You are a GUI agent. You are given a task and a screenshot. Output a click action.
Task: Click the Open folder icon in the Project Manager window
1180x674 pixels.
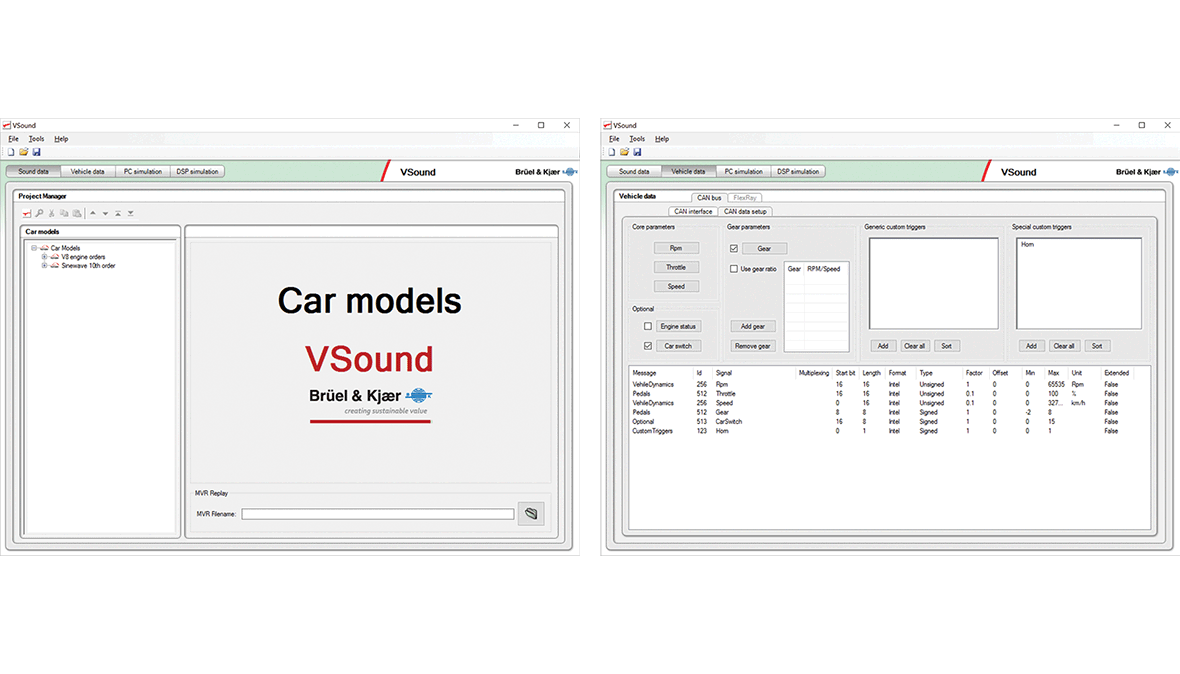[x=24, y=152]
